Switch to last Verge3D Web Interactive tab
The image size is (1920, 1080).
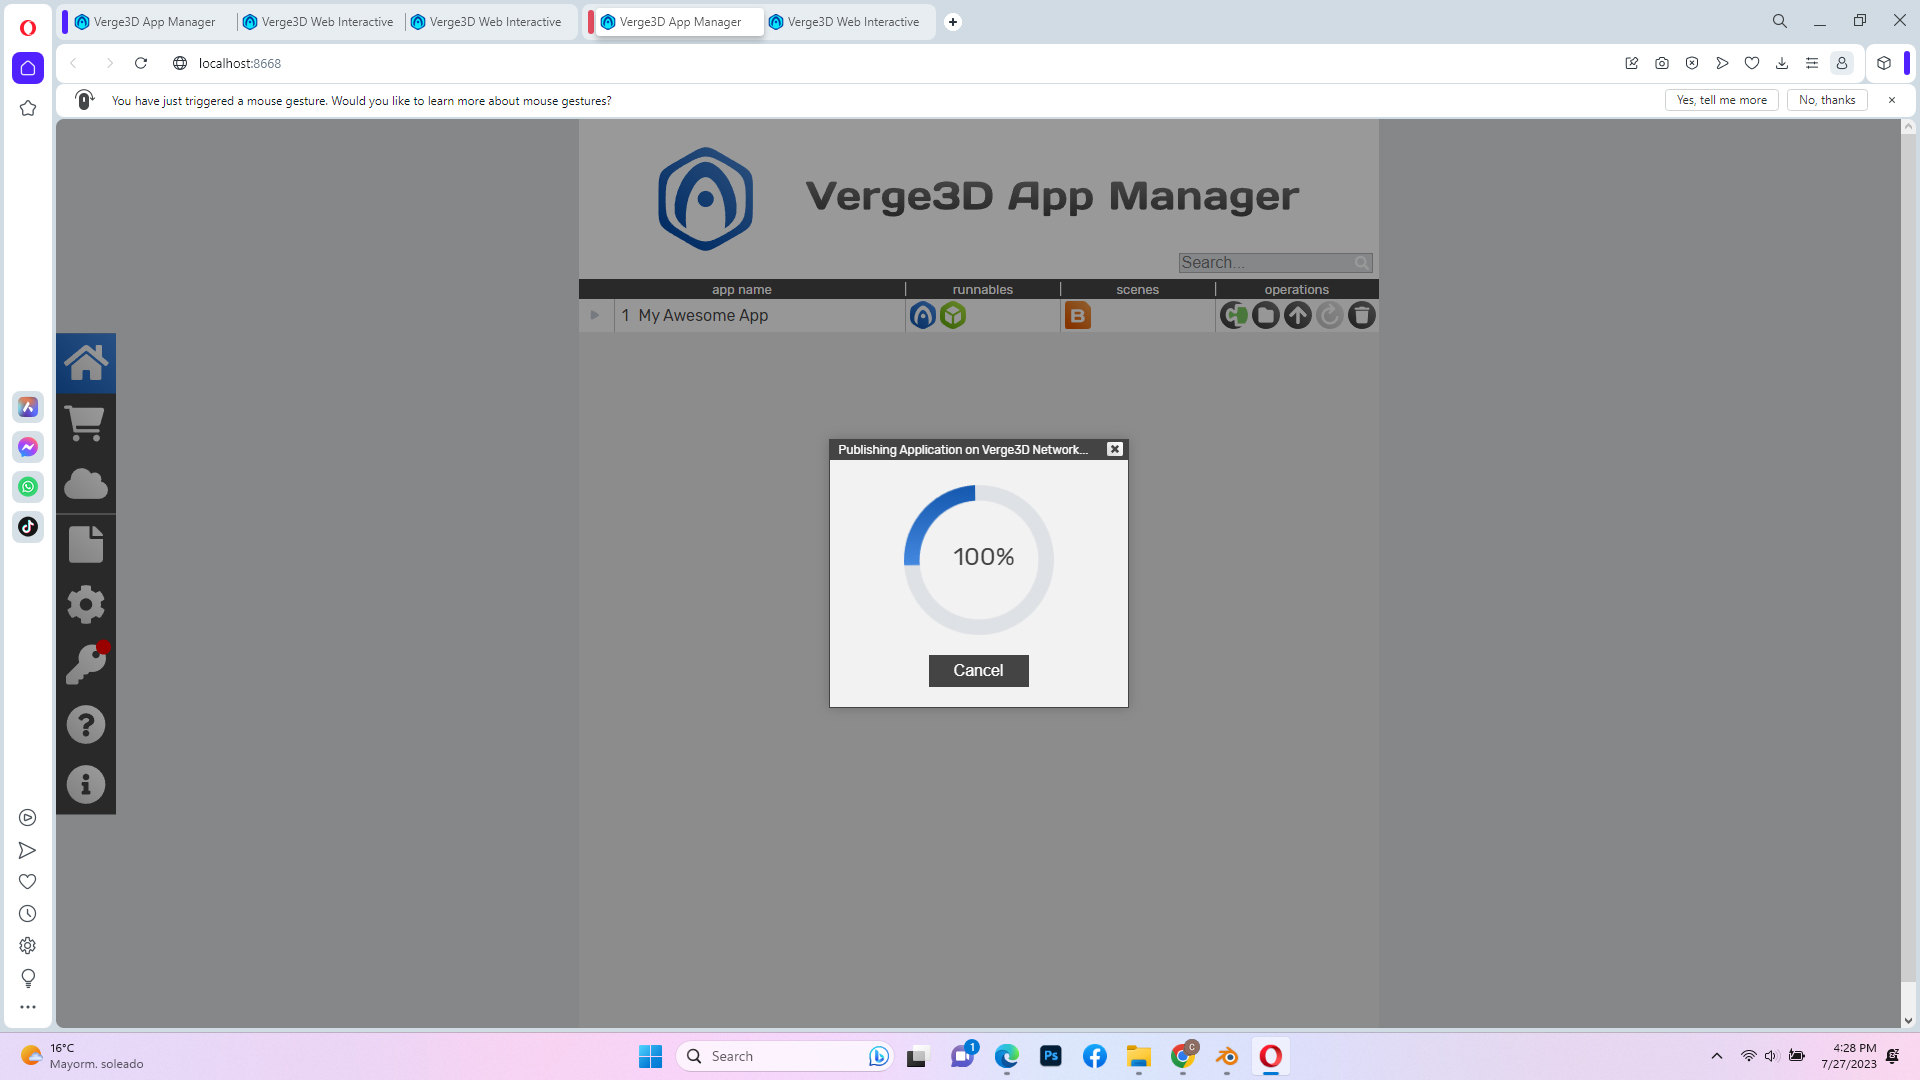click(x=846, y=21)
